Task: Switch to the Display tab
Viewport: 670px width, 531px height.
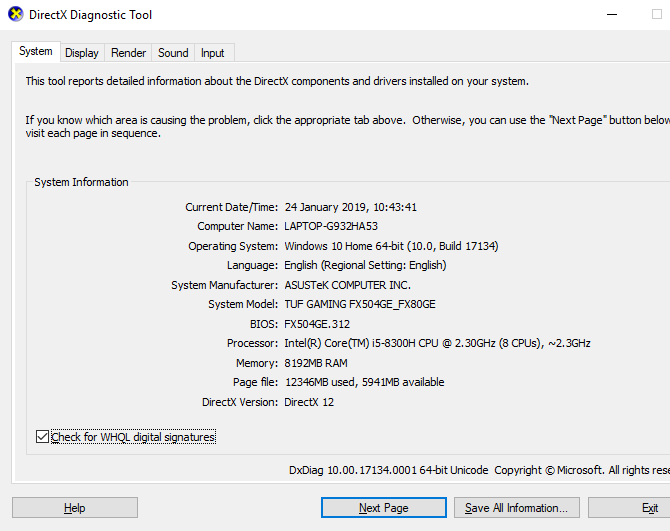Action: coord(82,53)
